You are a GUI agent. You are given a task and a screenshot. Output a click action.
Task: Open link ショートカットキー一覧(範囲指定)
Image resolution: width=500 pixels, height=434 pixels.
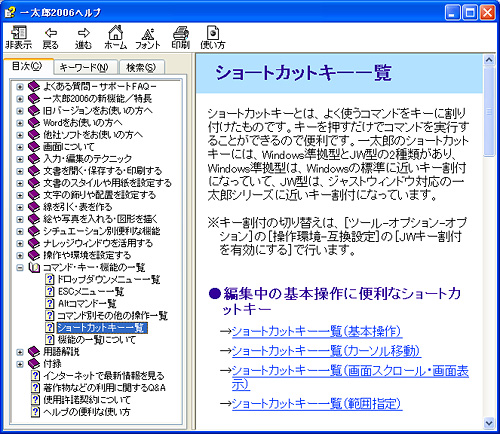click(x=317, y=404)
